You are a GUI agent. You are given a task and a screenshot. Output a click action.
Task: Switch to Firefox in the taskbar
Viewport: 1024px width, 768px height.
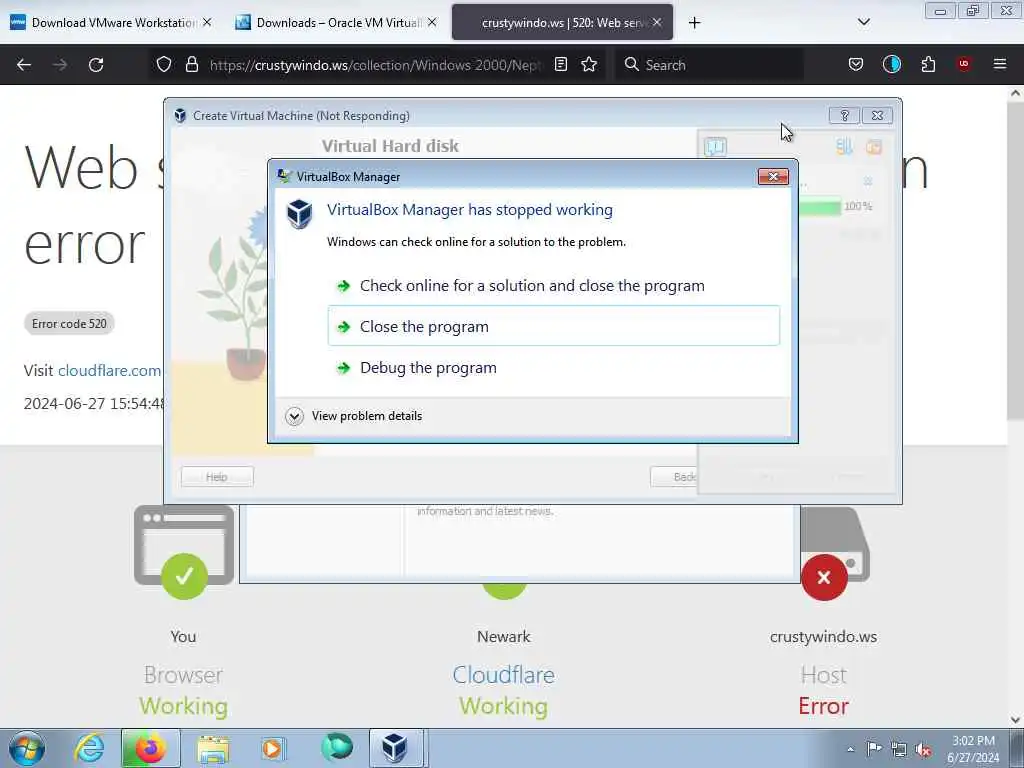150,748
